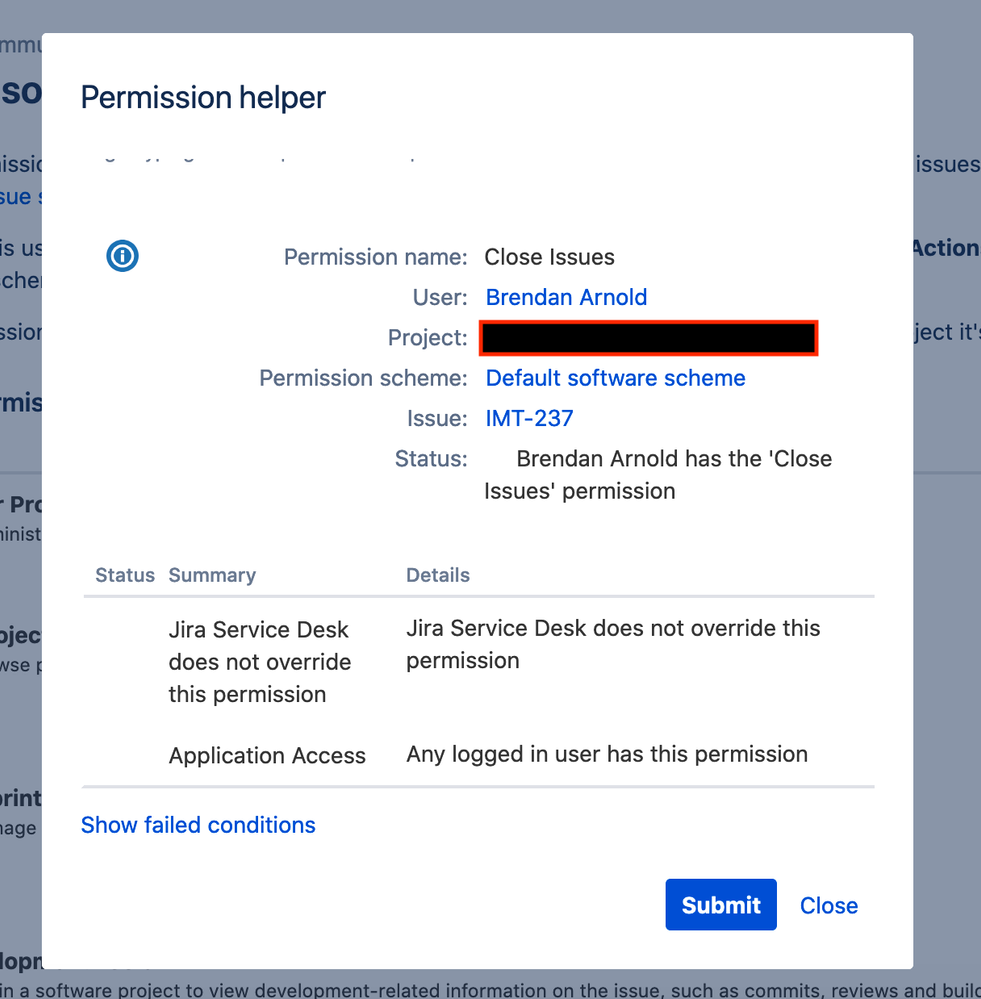Close the Permission helper dialog

point(829,905)
